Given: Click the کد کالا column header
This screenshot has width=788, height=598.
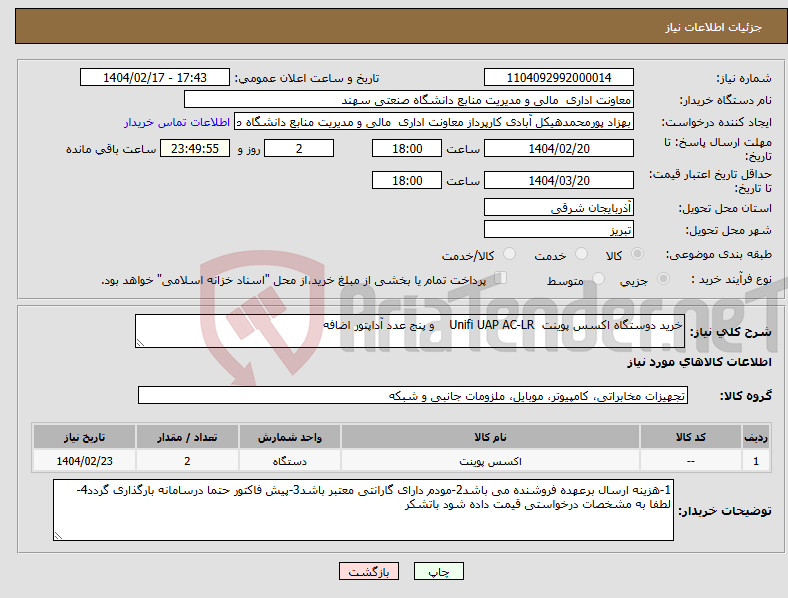Looking at the screenshot, I should coord(691,437).
